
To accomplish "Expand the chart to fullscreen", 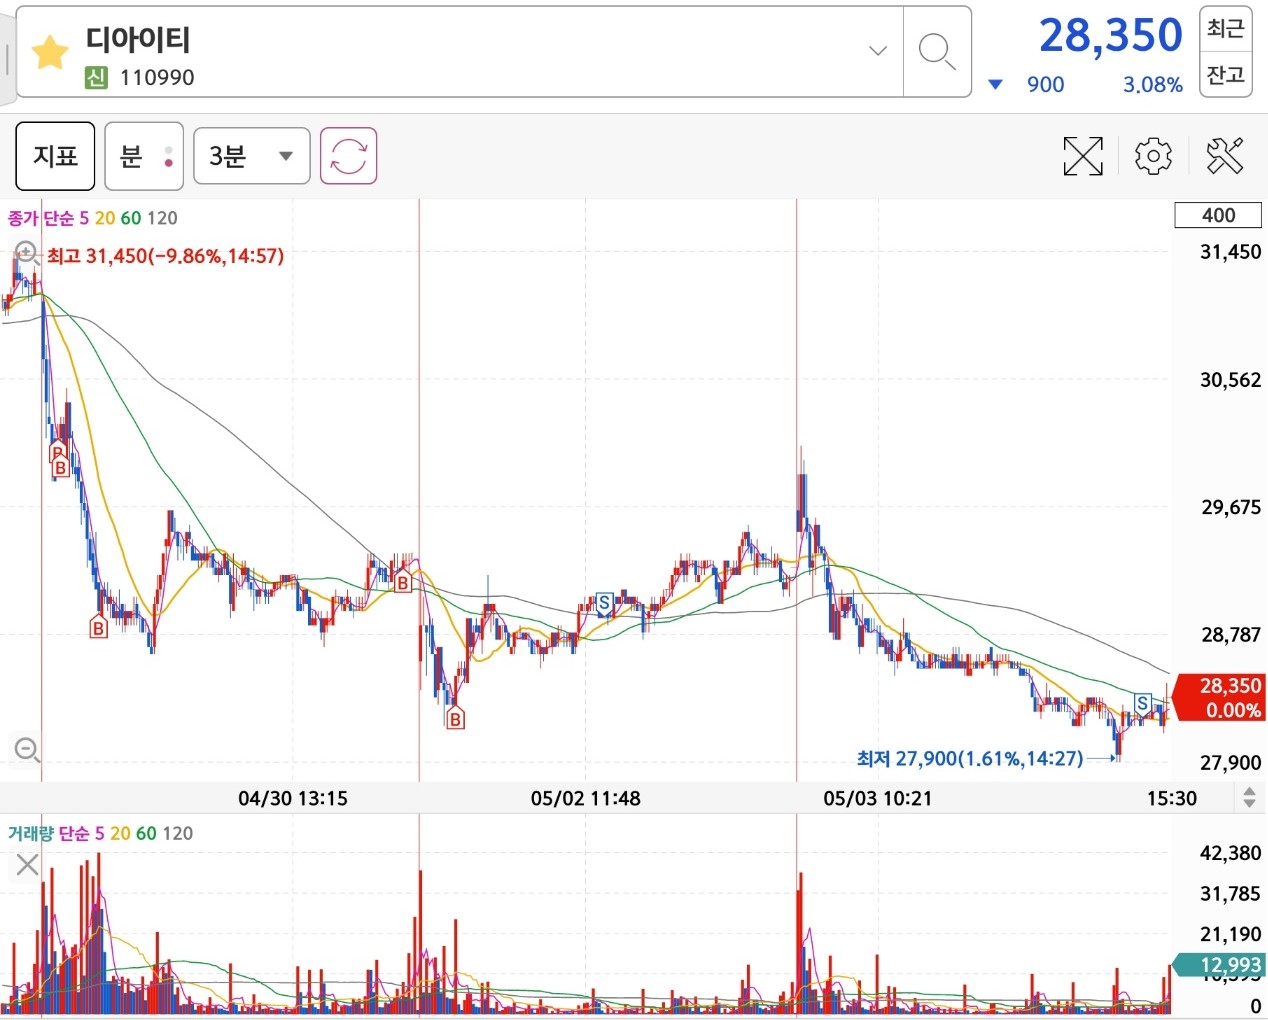I will 1083,156.
